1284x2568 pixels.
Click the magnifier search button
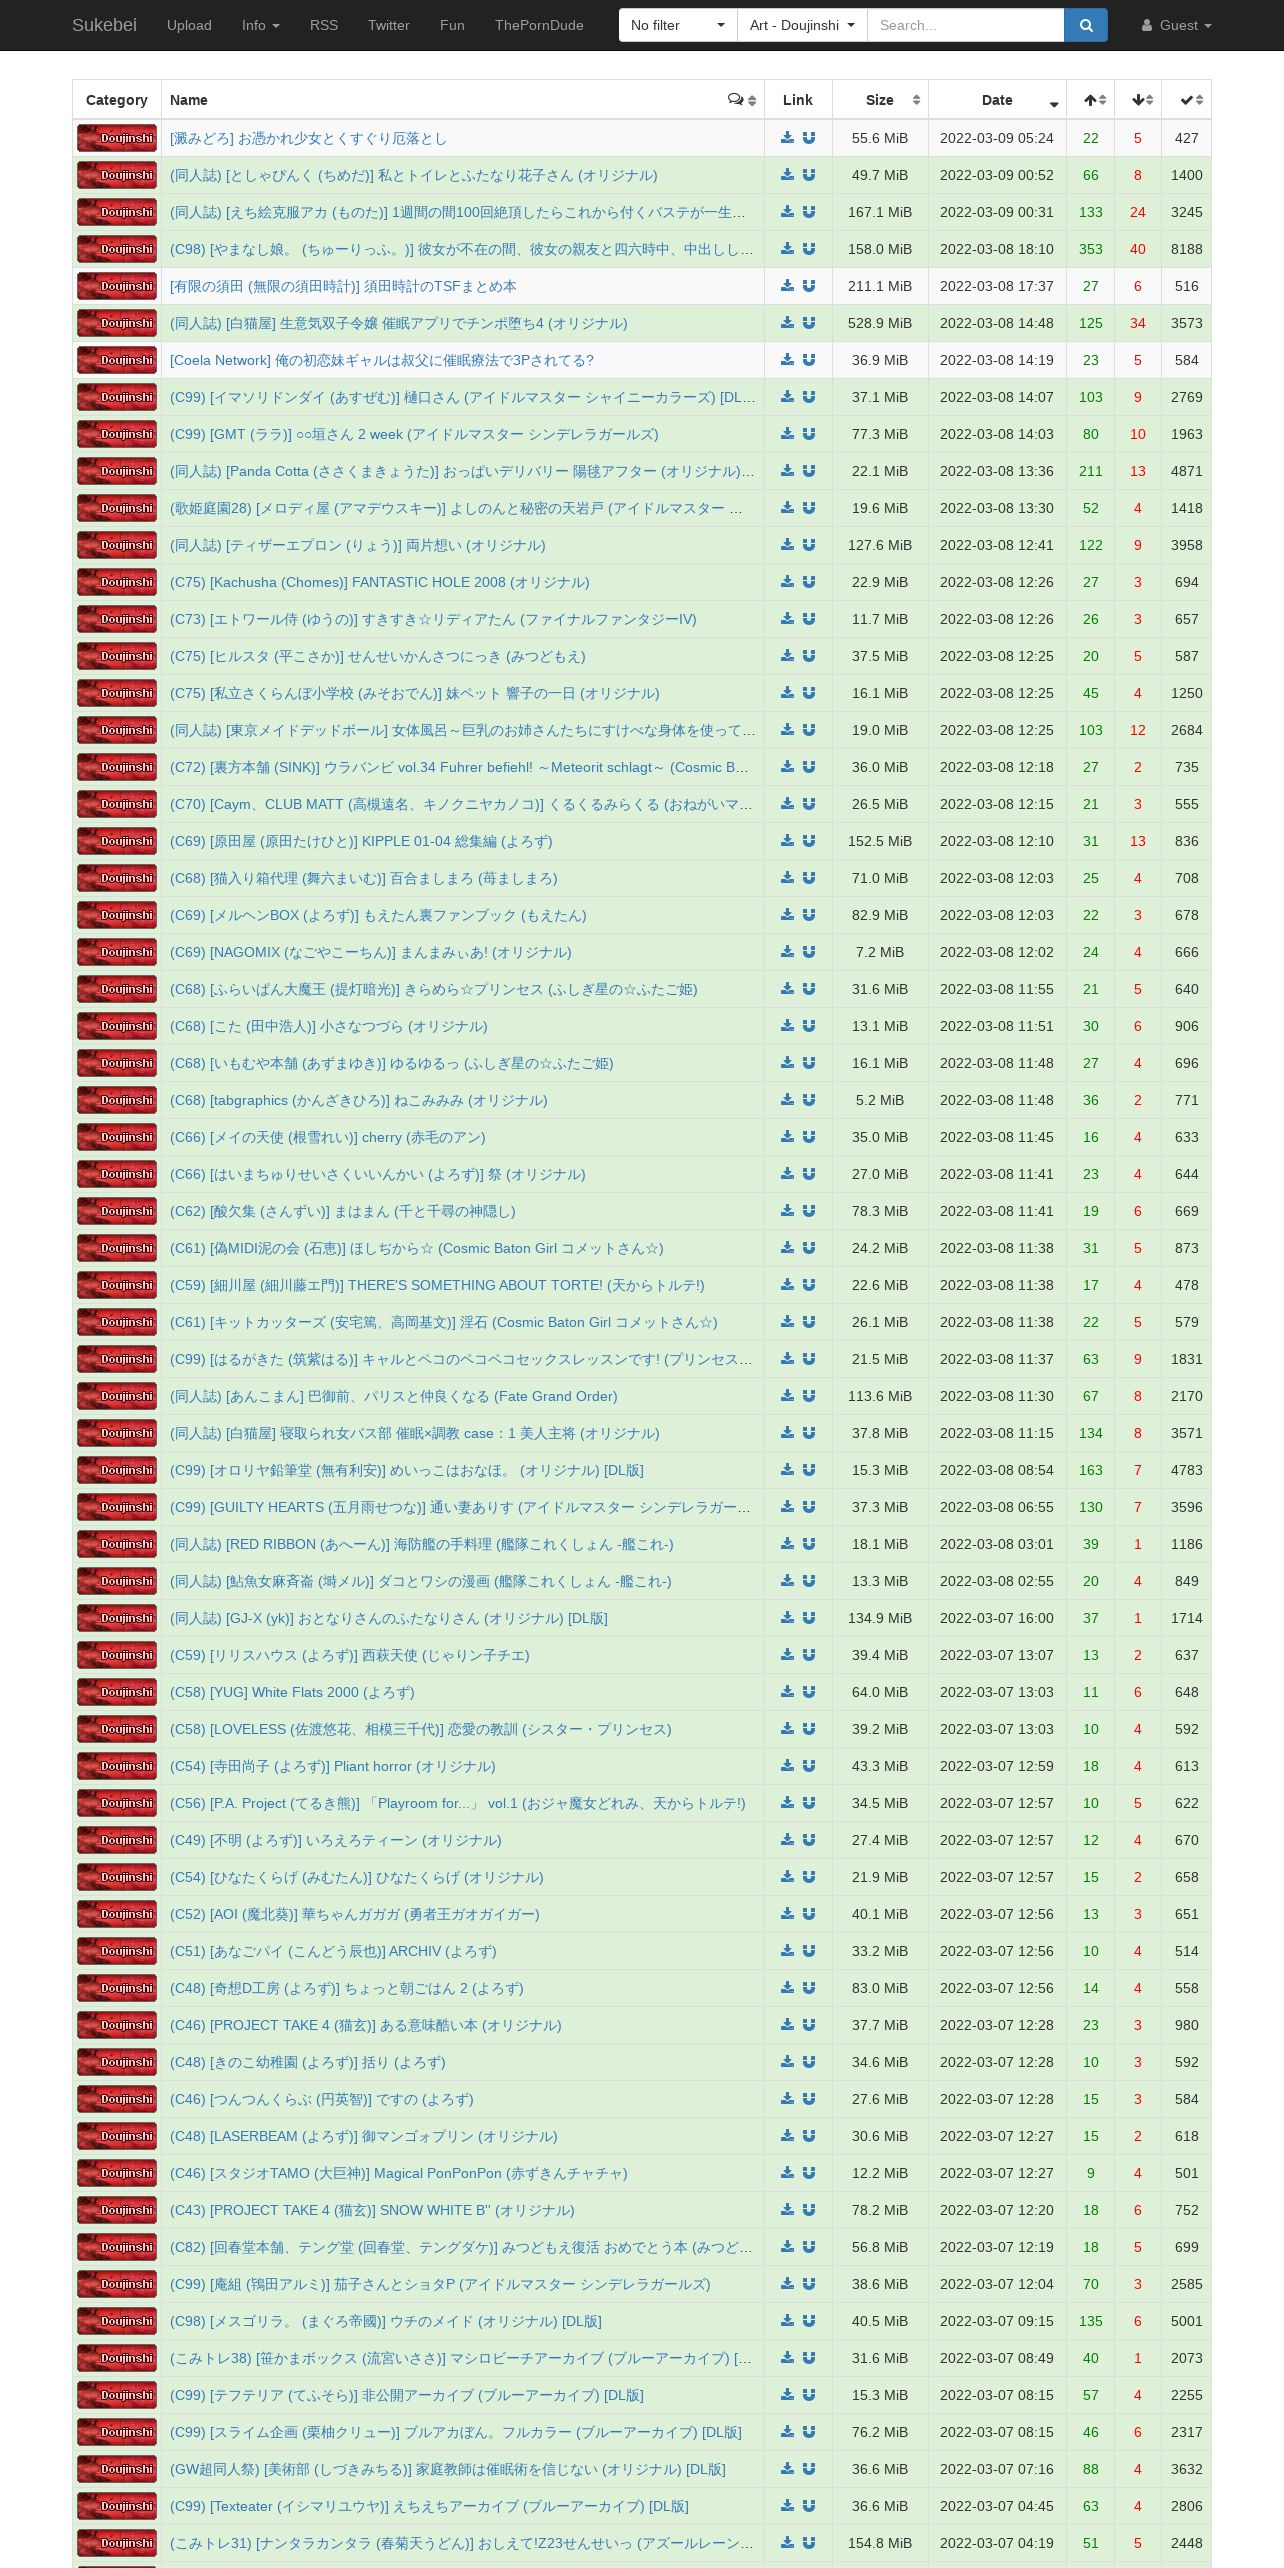[x=1086, y=25]
